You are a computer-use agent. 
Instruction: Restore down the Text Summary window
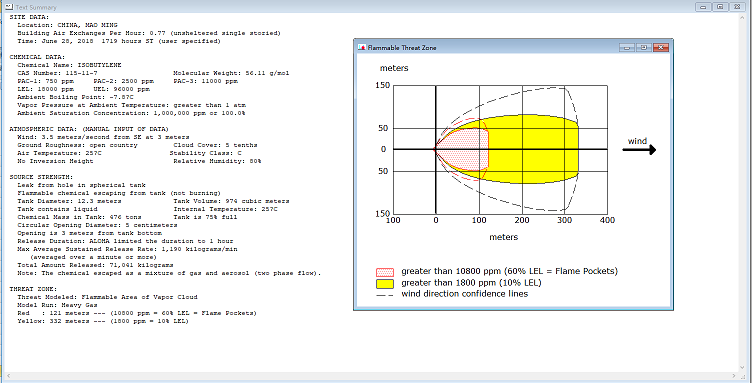click(719, 7)
